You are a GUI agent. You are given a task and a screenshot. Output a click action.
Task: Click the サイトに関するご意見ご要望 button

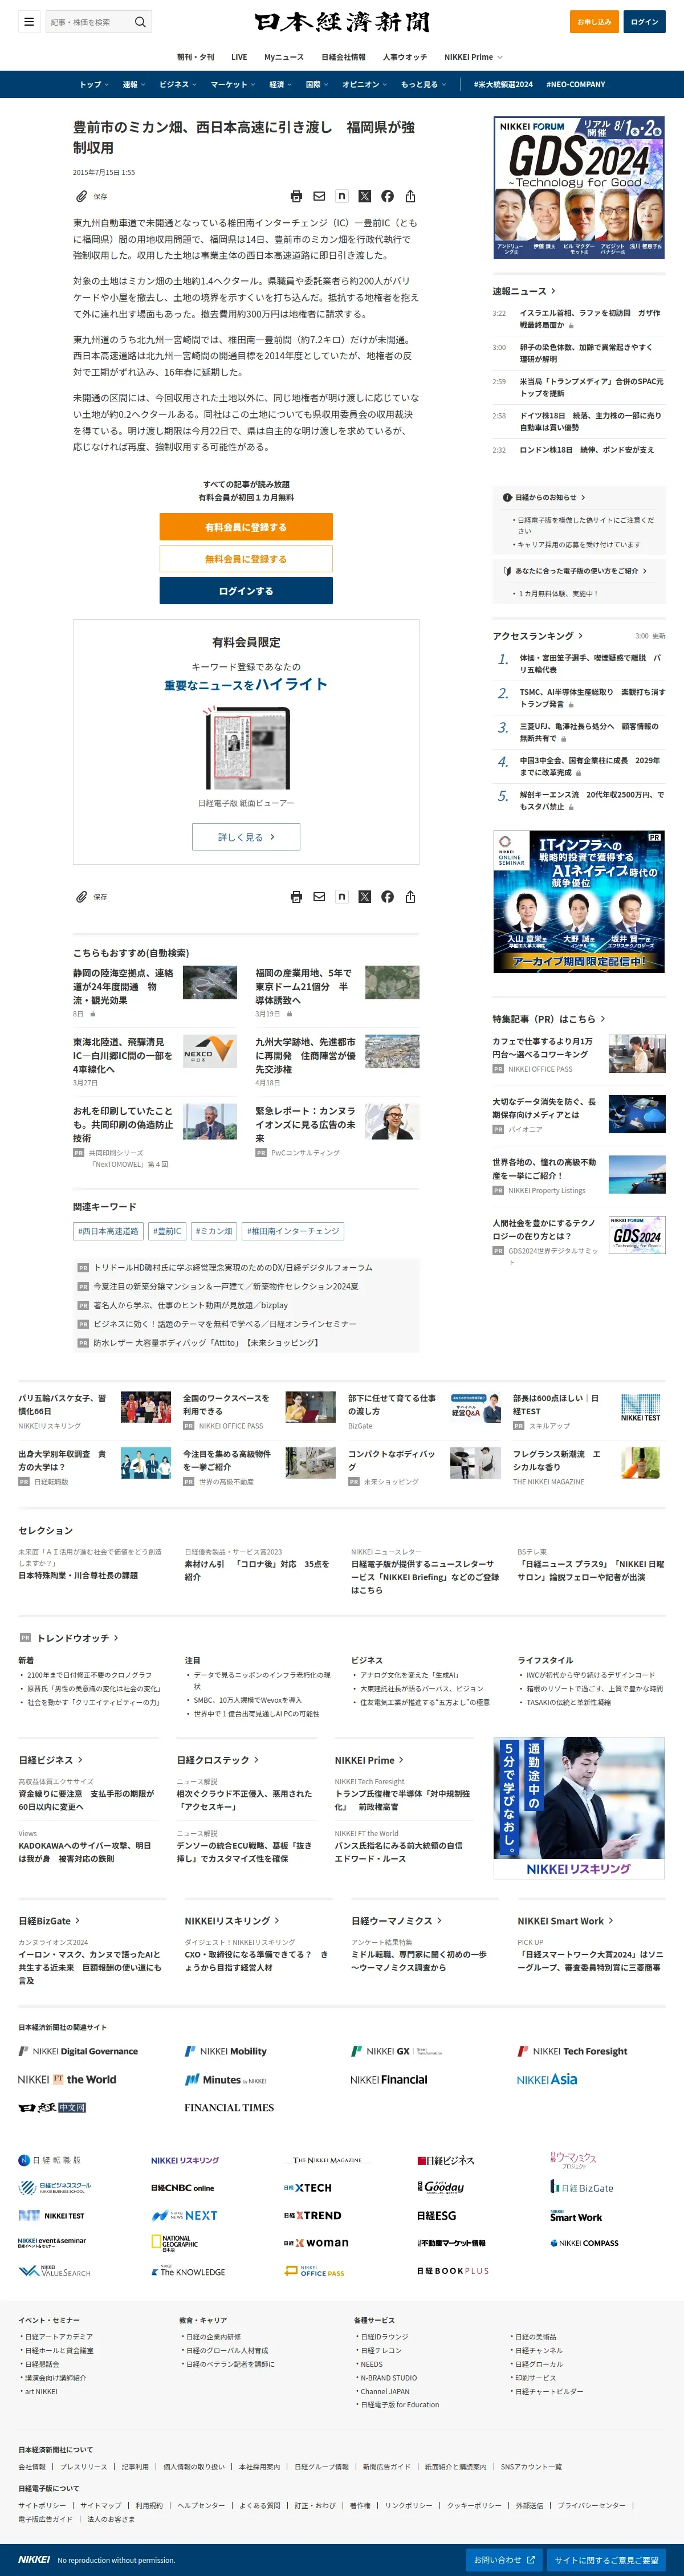pyautogui.click(x=607, y=2560)
